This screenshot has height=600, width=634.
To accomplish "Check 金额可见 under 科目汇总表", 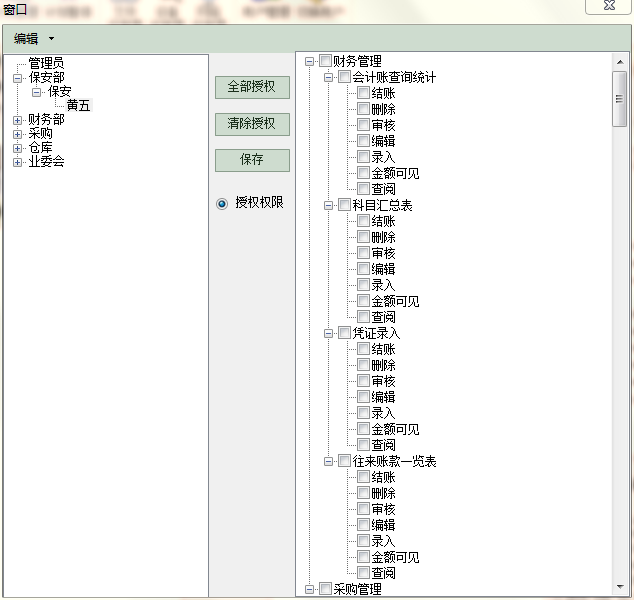I will pos(363,300).
